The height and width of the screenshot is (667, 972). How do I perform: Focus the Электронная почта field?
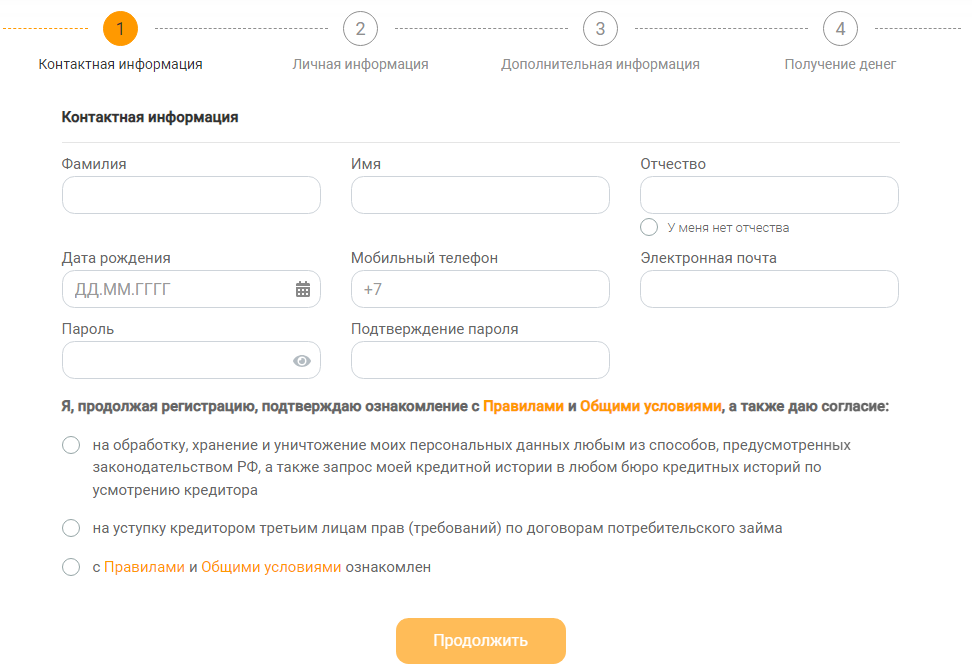(x=769, y=289)
